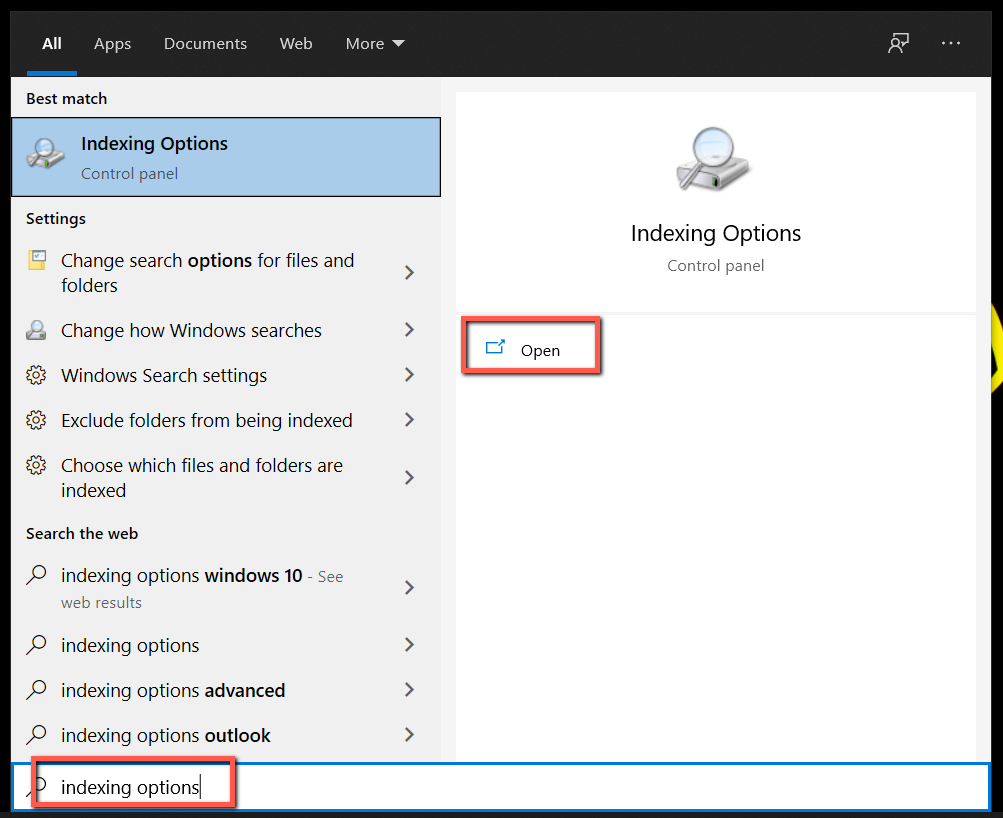This screenshot has width=1003, height=818.
Task: Expand arrow for the plain indexing options web suggestion
Action: coord(409,645)
